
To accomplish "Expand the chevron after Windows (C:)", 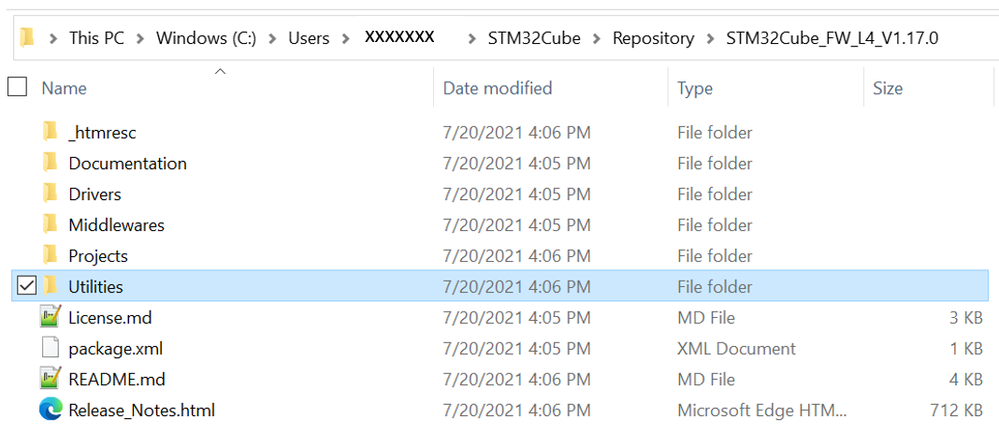I will pos(273,38).
